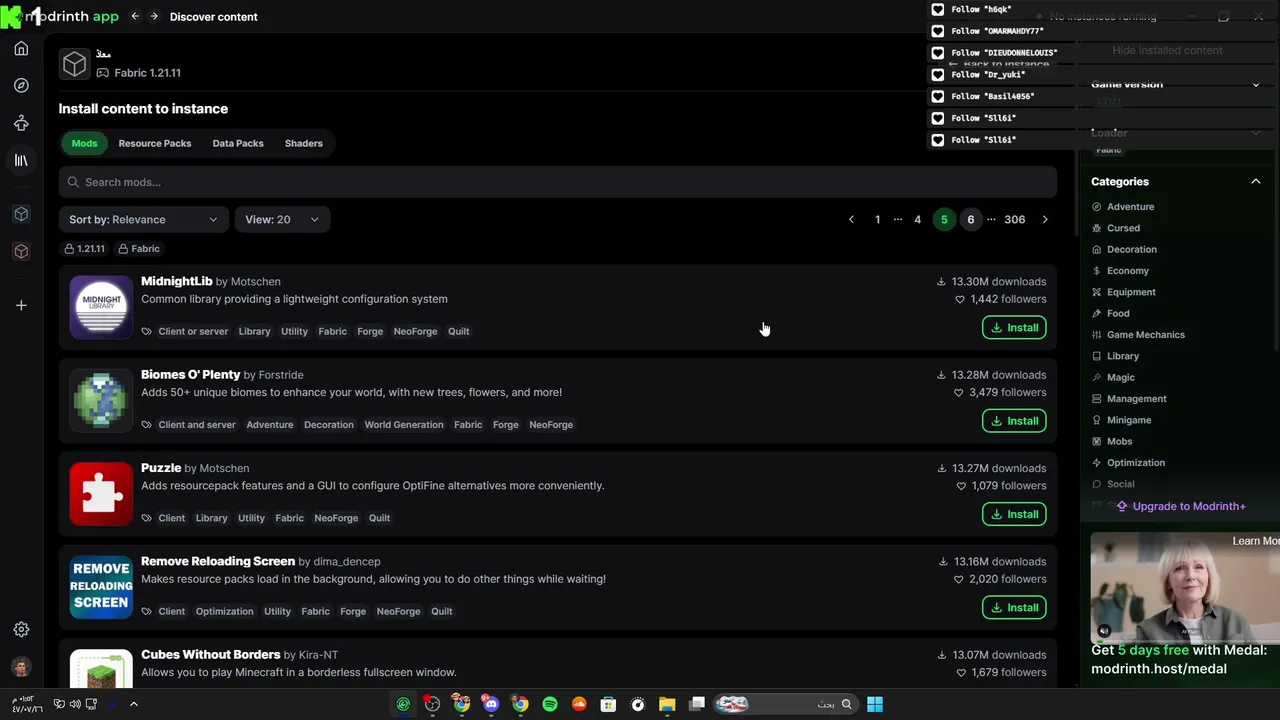Install Biomes O' Plenty mod

(1014, 421)
